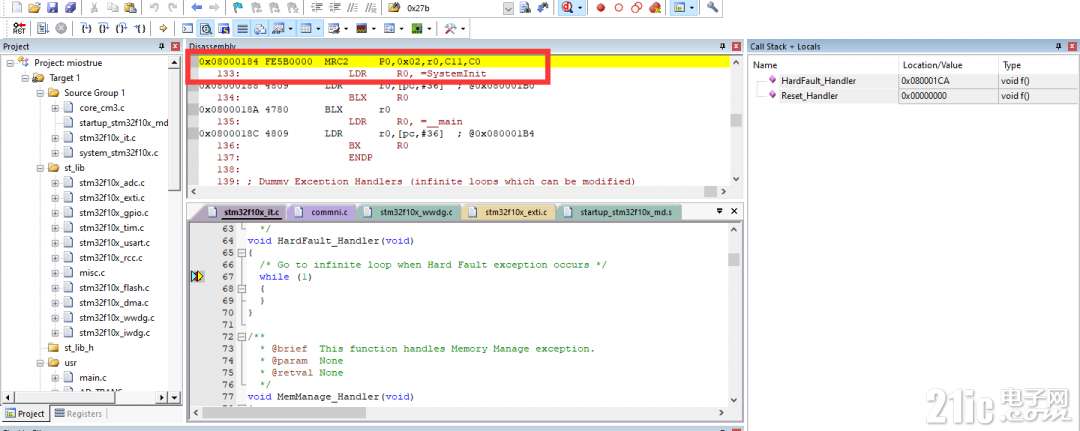
Task: Expand core_cm3.c in project tree
Action: point(54,108)
